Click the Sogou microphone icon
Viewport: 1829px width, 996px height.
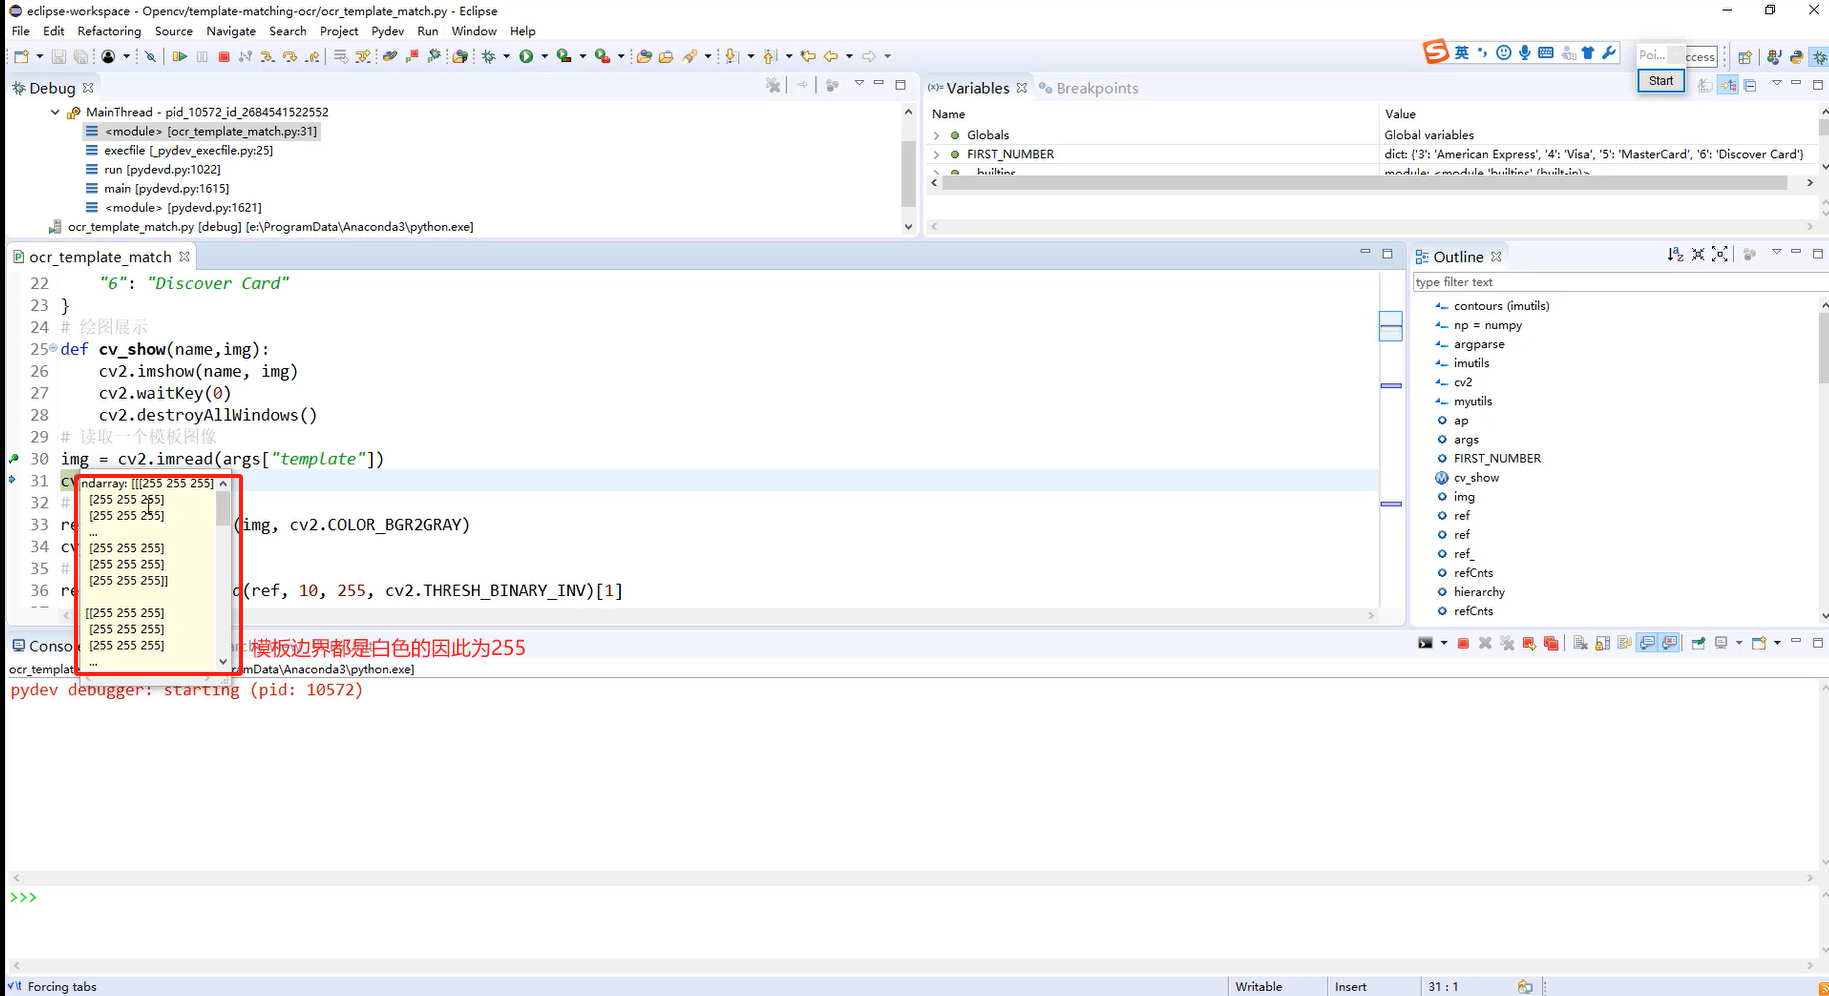click(1524, 53)
